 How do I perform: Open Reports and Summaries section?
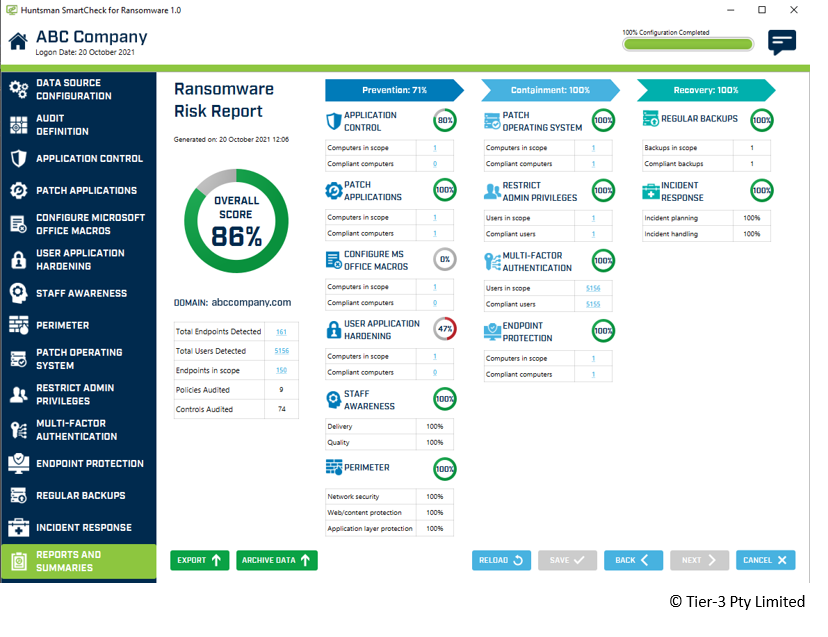tap(79, 561)
